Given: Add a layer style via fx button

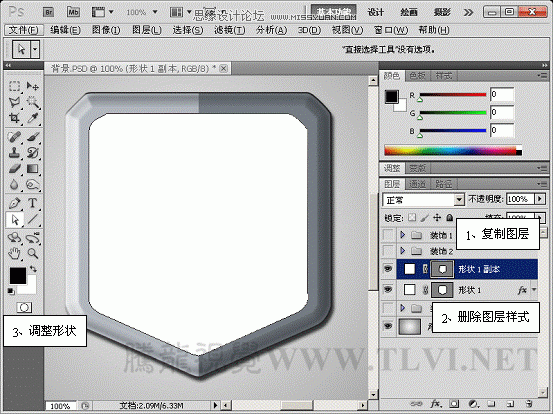Looking at the screenshot, I should tap(436, 403).
